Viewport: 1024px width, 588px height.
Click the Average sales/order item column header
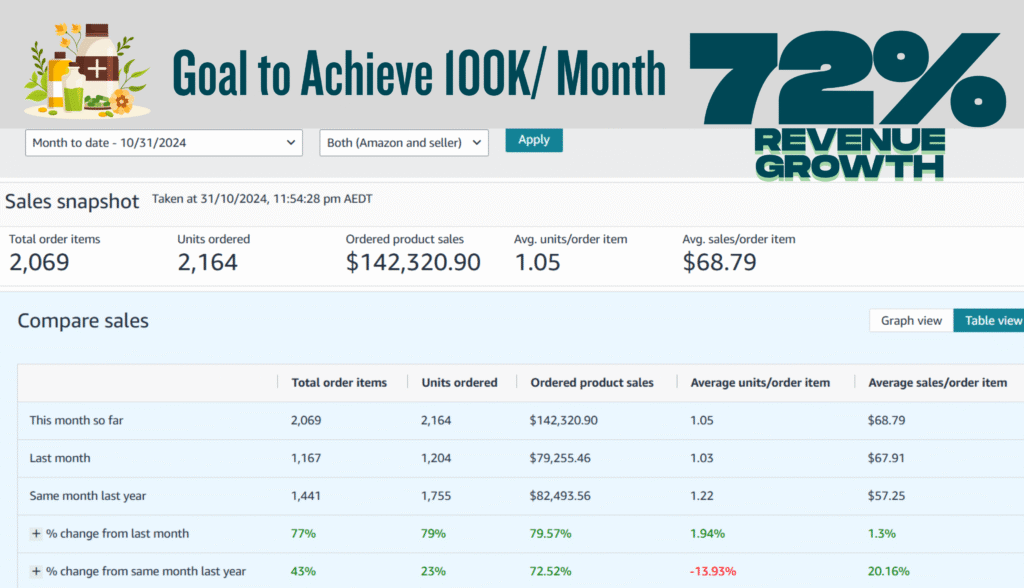tap(937, 383)
